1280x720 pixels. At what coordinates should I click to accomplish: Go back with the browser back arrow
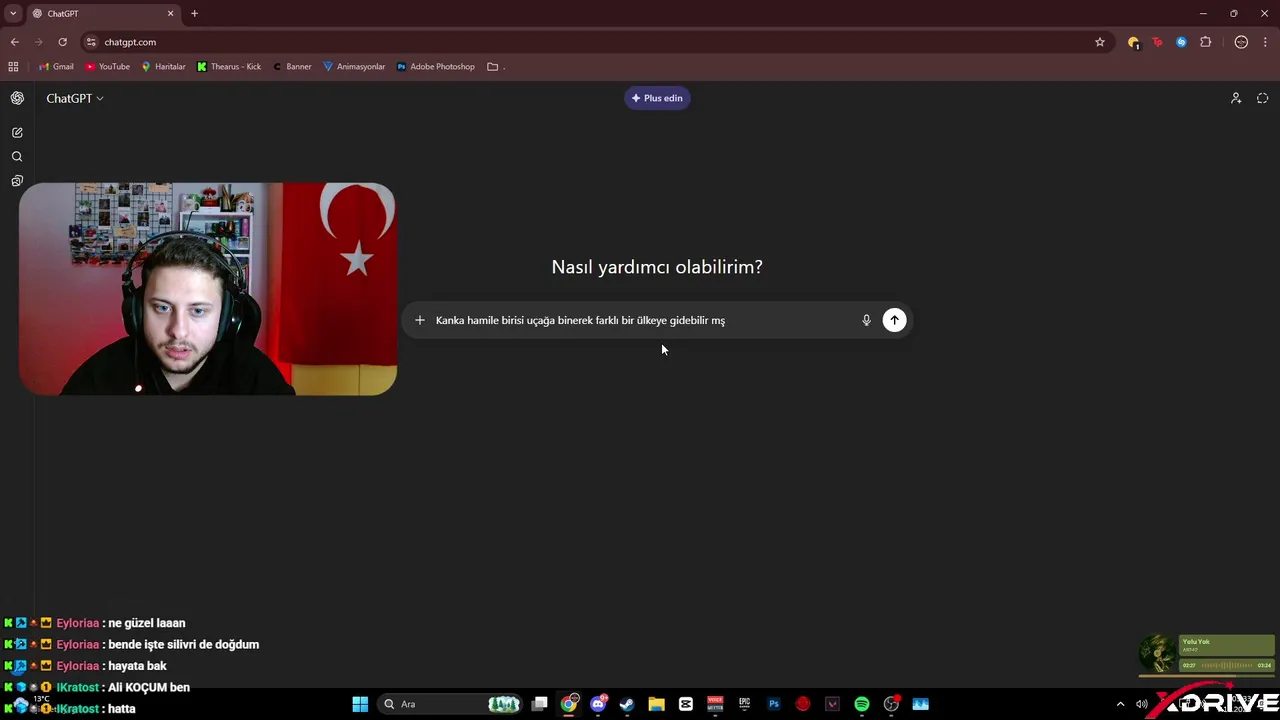point(14,42)
